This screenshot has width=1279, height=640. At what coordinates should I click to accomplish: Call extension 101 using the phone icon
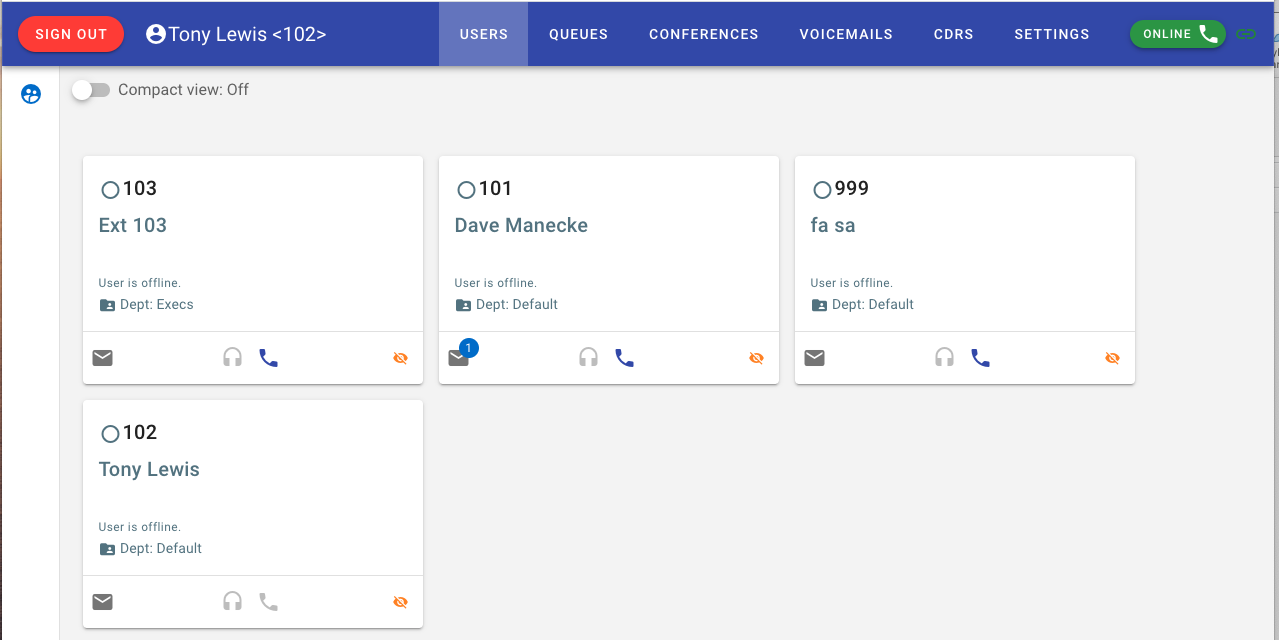(625, 358)
